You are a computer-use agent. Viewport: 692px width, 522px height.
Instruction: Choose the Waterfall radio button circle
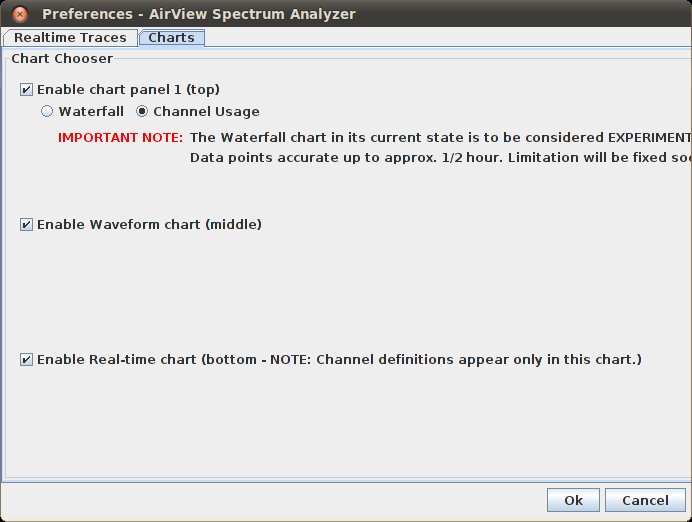click(47, 112)
